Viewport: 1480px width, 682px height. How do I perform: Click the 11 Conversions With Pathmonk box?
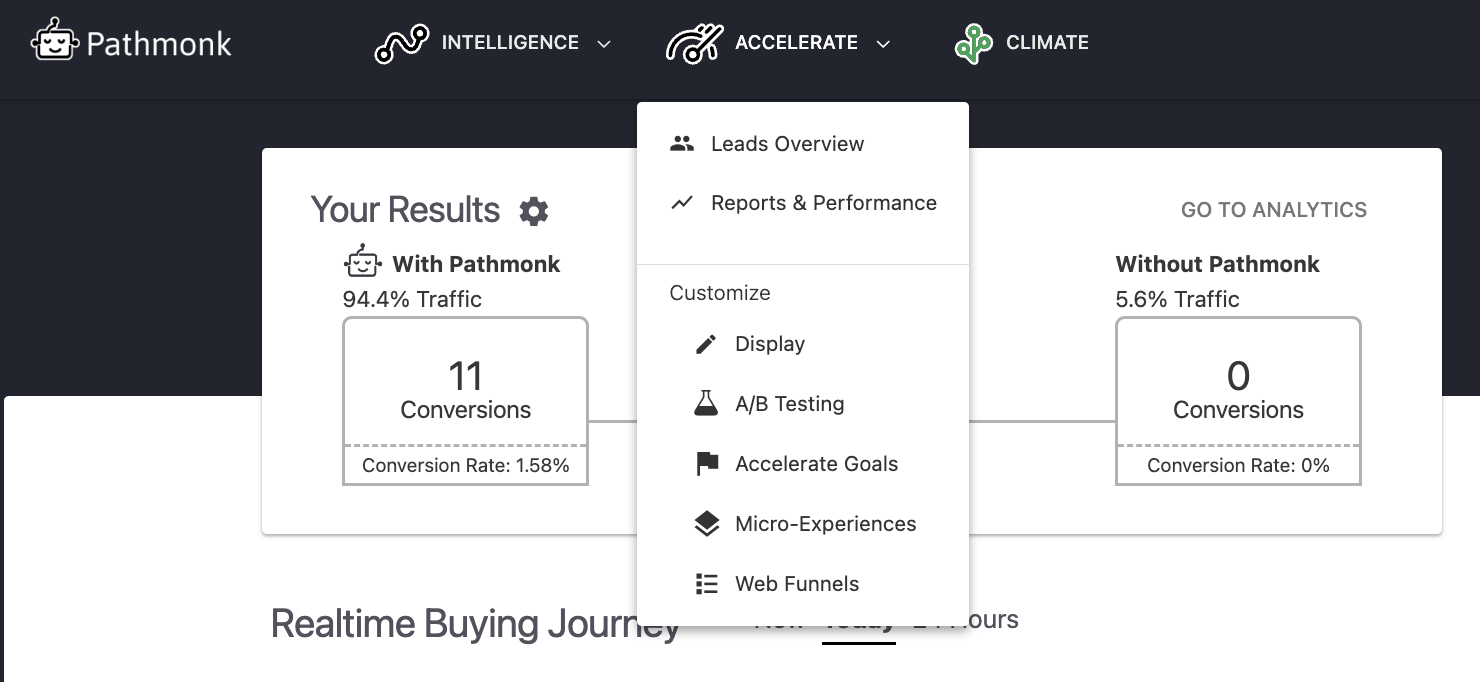[x=465, y=390]
